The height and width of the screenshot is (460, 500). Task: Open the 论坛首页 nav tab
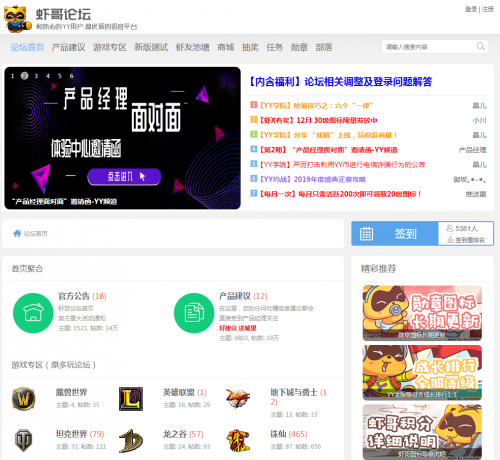point(27,47)
